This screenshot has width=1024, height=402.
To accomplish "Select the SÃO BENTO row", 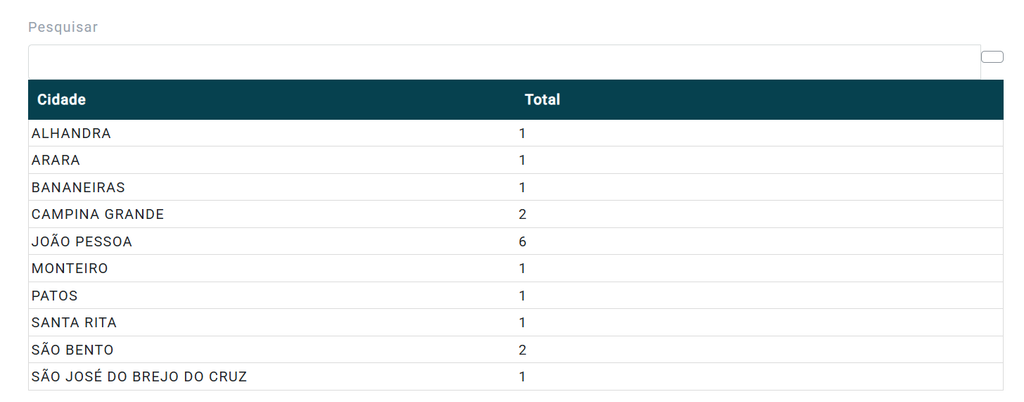I will (515, 350).
